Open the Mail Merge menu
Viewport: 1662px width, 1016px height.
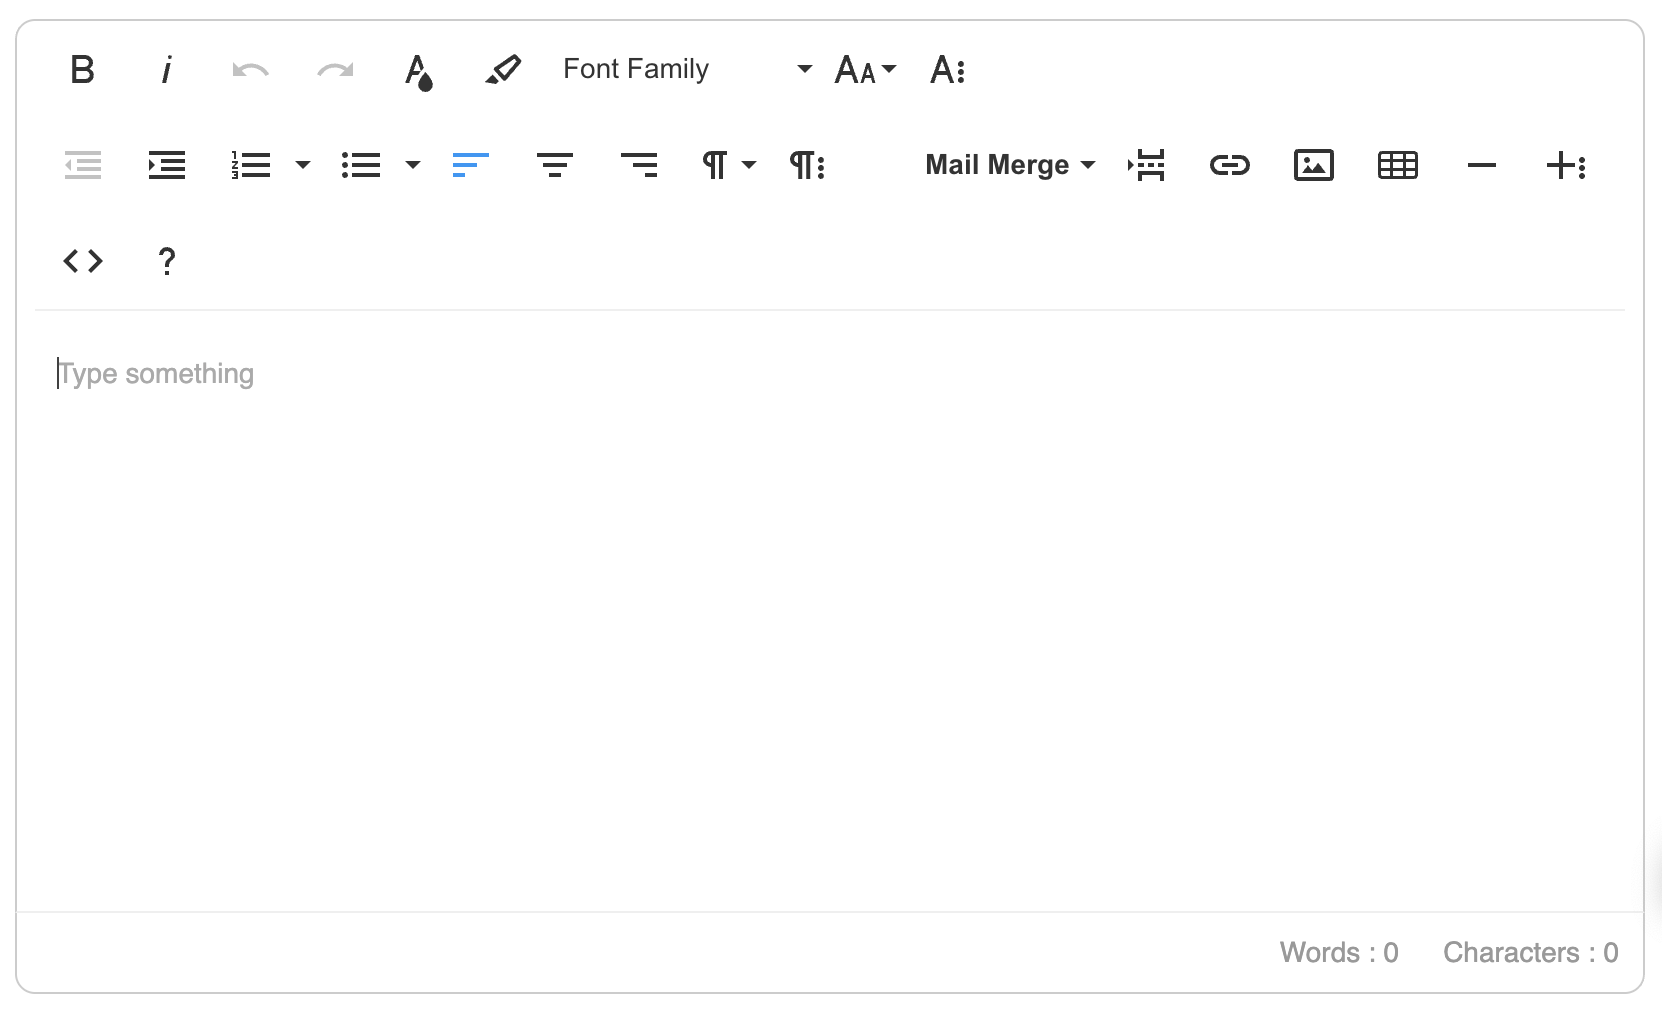(1009, 165)
